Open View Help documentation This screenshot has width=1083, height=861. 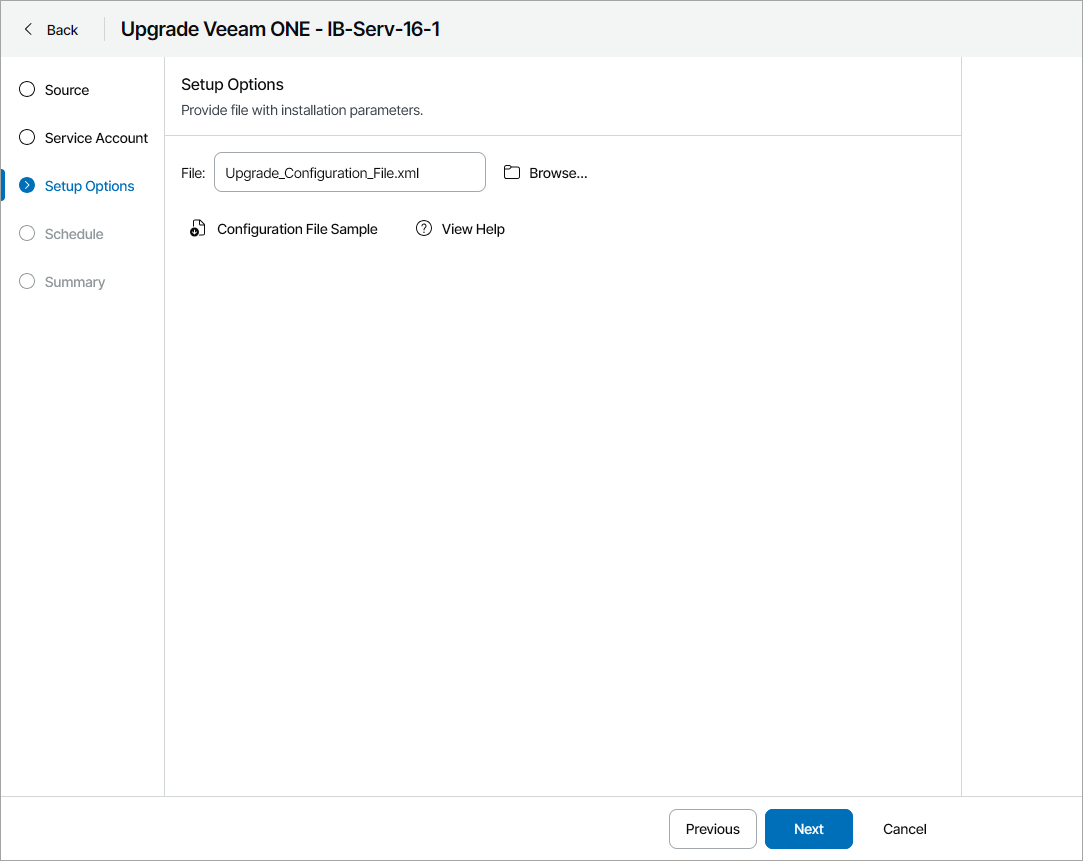click(x=472, y=228)
